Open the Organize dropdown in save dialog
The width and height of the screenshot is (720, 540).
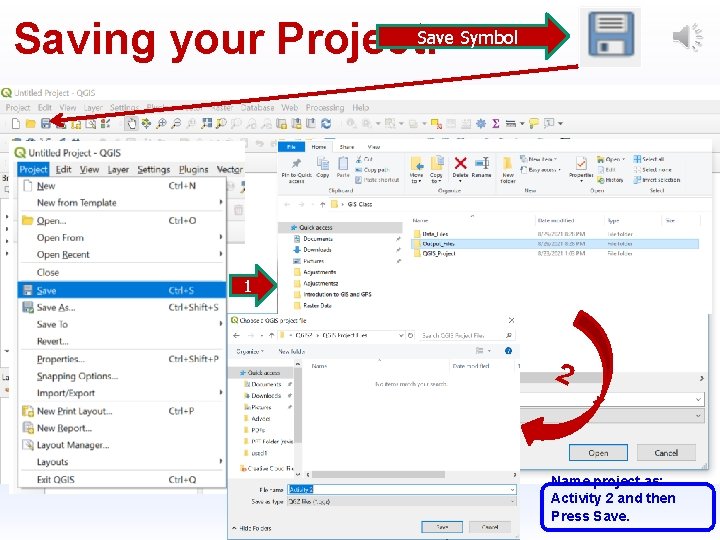250,351
